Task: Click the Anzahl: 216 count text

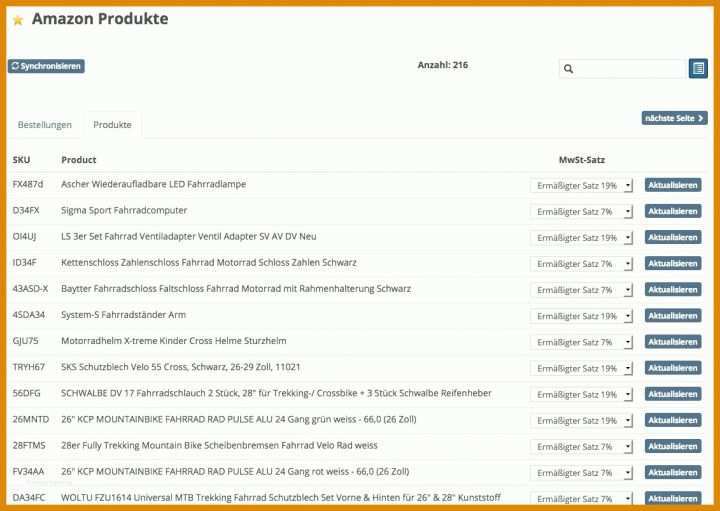Action: (443, 65)
